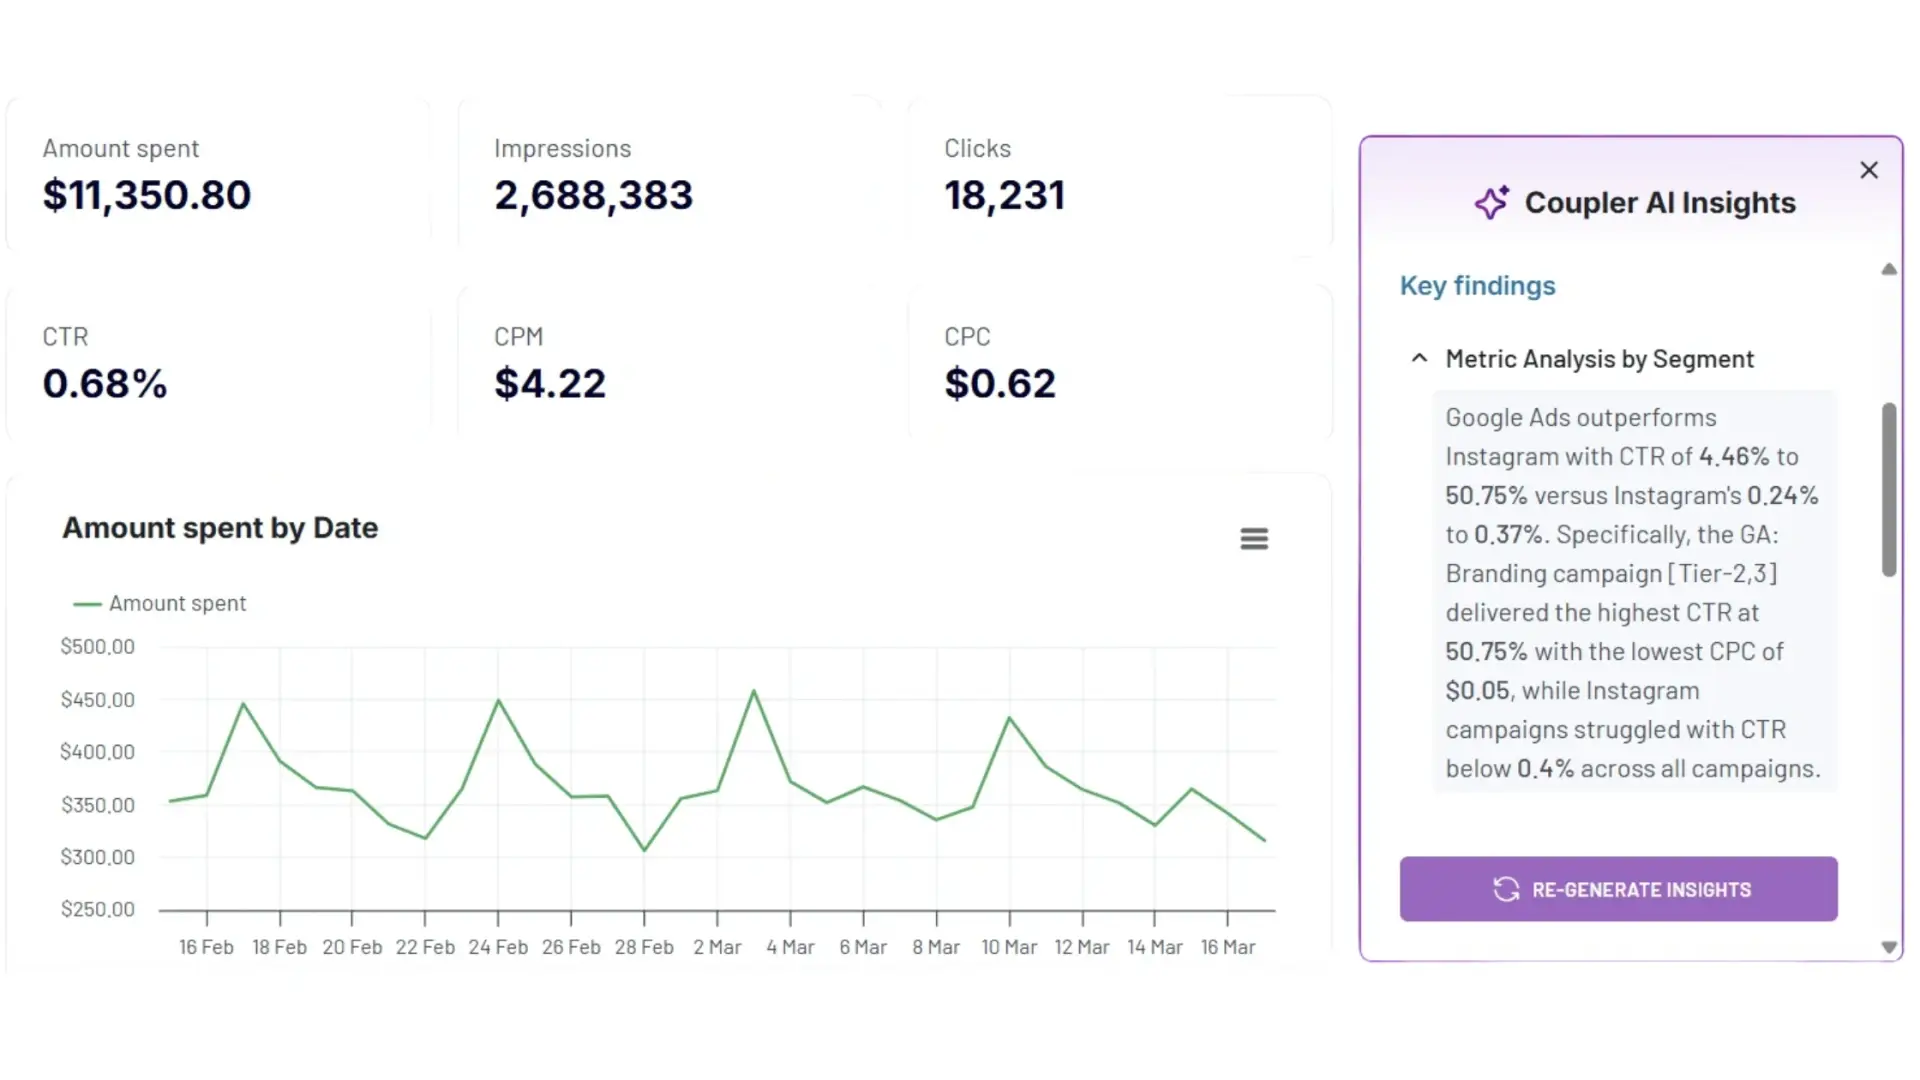This screenshot has height=1080, width=1920.
Task: Click the AI sparkle icon beside Coupler AI Insights
Action: [x=1491, y=203]
